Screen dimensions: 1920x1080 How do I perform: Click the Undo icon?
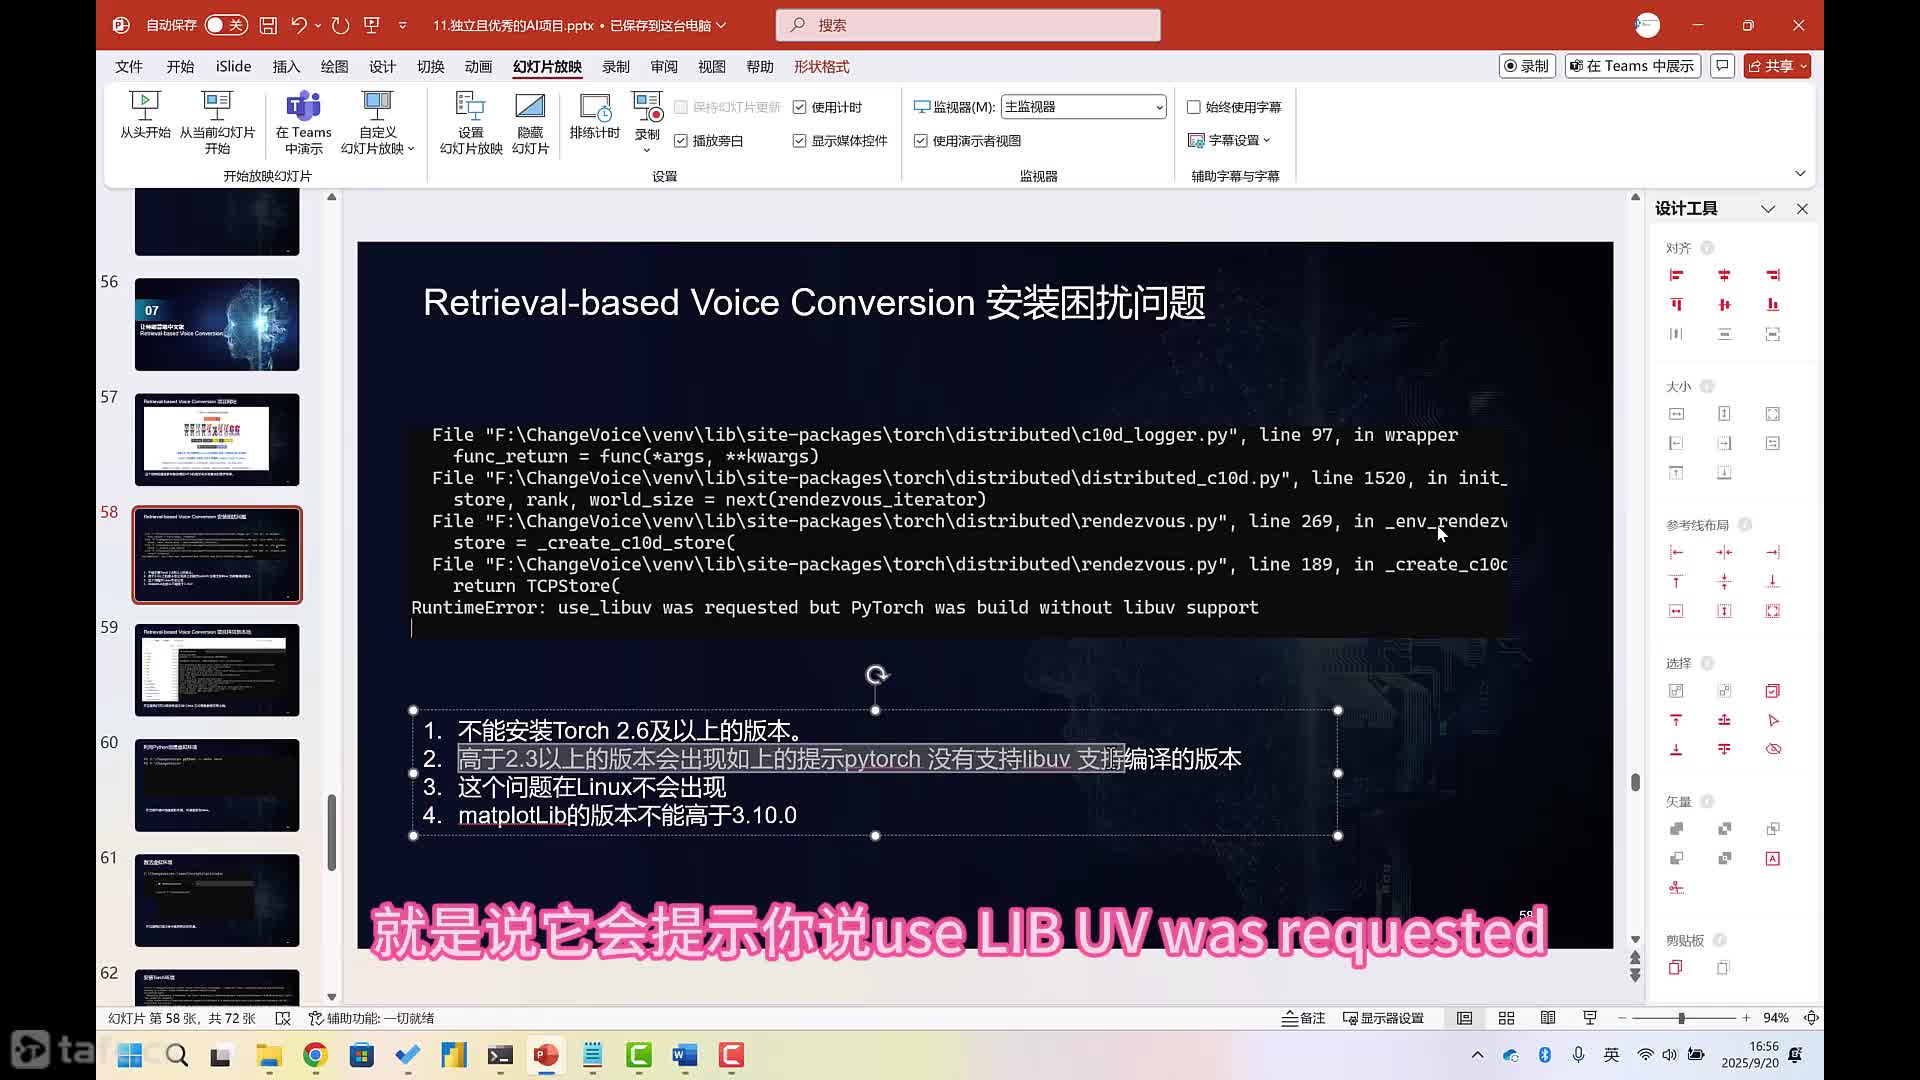click(x=298, y=25)
